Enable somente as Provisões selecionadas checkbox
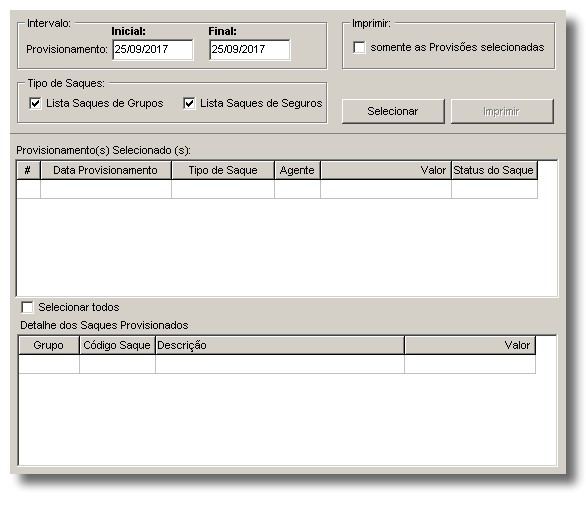The height and width of the screenshot is (524, 586). [x=359, y=47]
